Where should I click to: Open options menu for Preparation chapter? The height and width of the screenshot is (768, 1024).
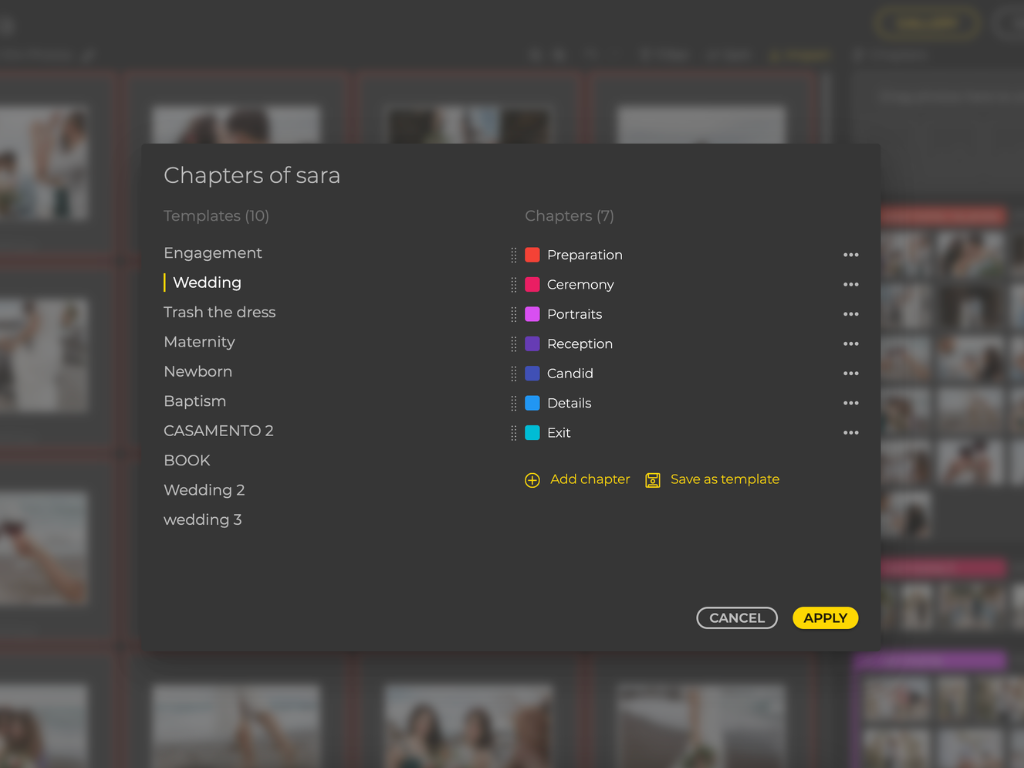[850, 255]
